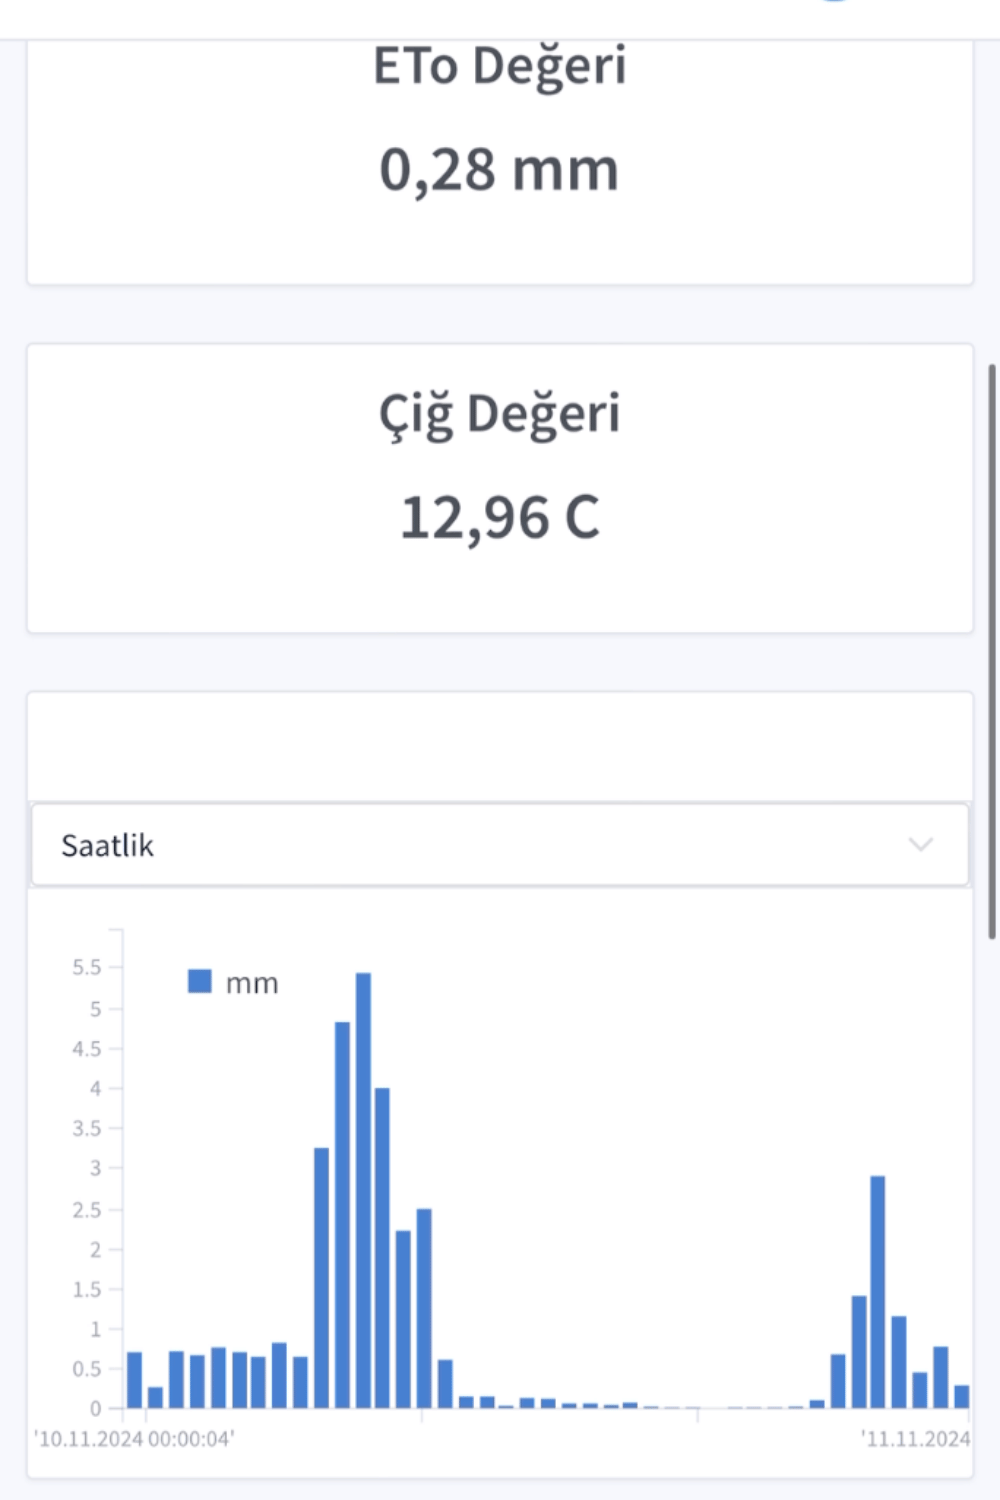Click the 11.11.2024 date axis label

915,1439
